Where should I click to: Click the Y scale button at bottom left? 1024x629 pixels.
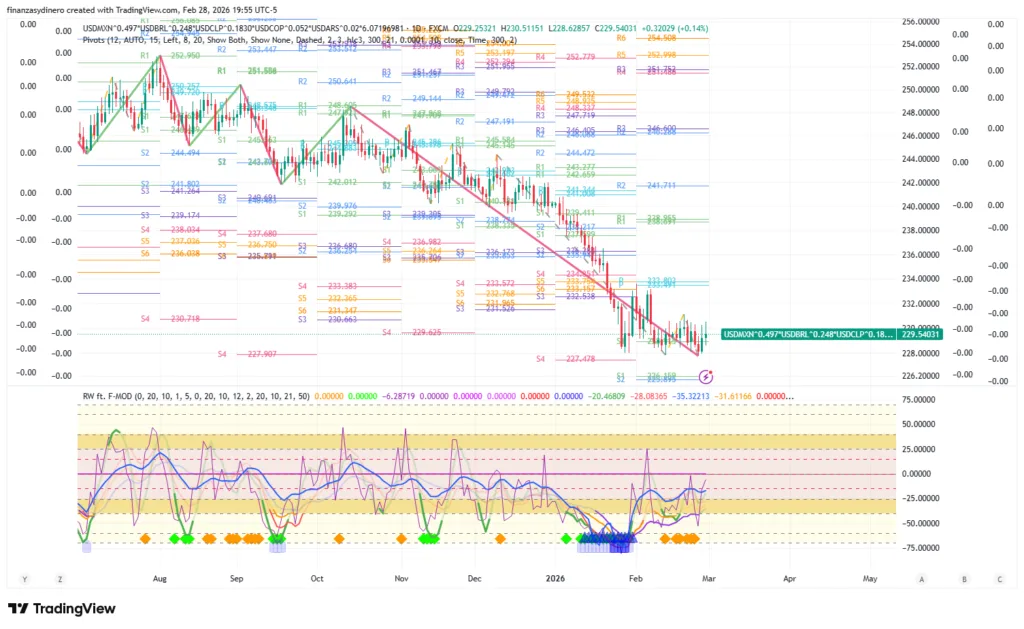pos(24,578)
